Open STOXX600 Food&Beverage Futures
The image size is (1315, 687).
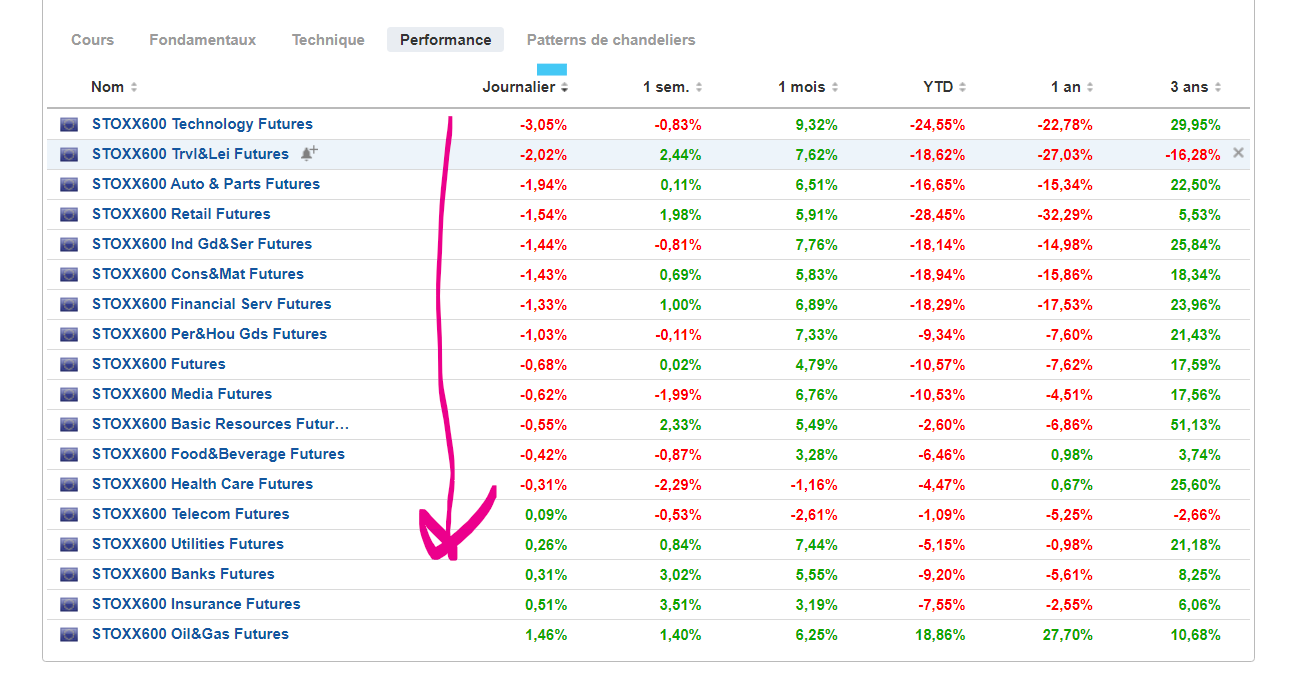point(218,454)
